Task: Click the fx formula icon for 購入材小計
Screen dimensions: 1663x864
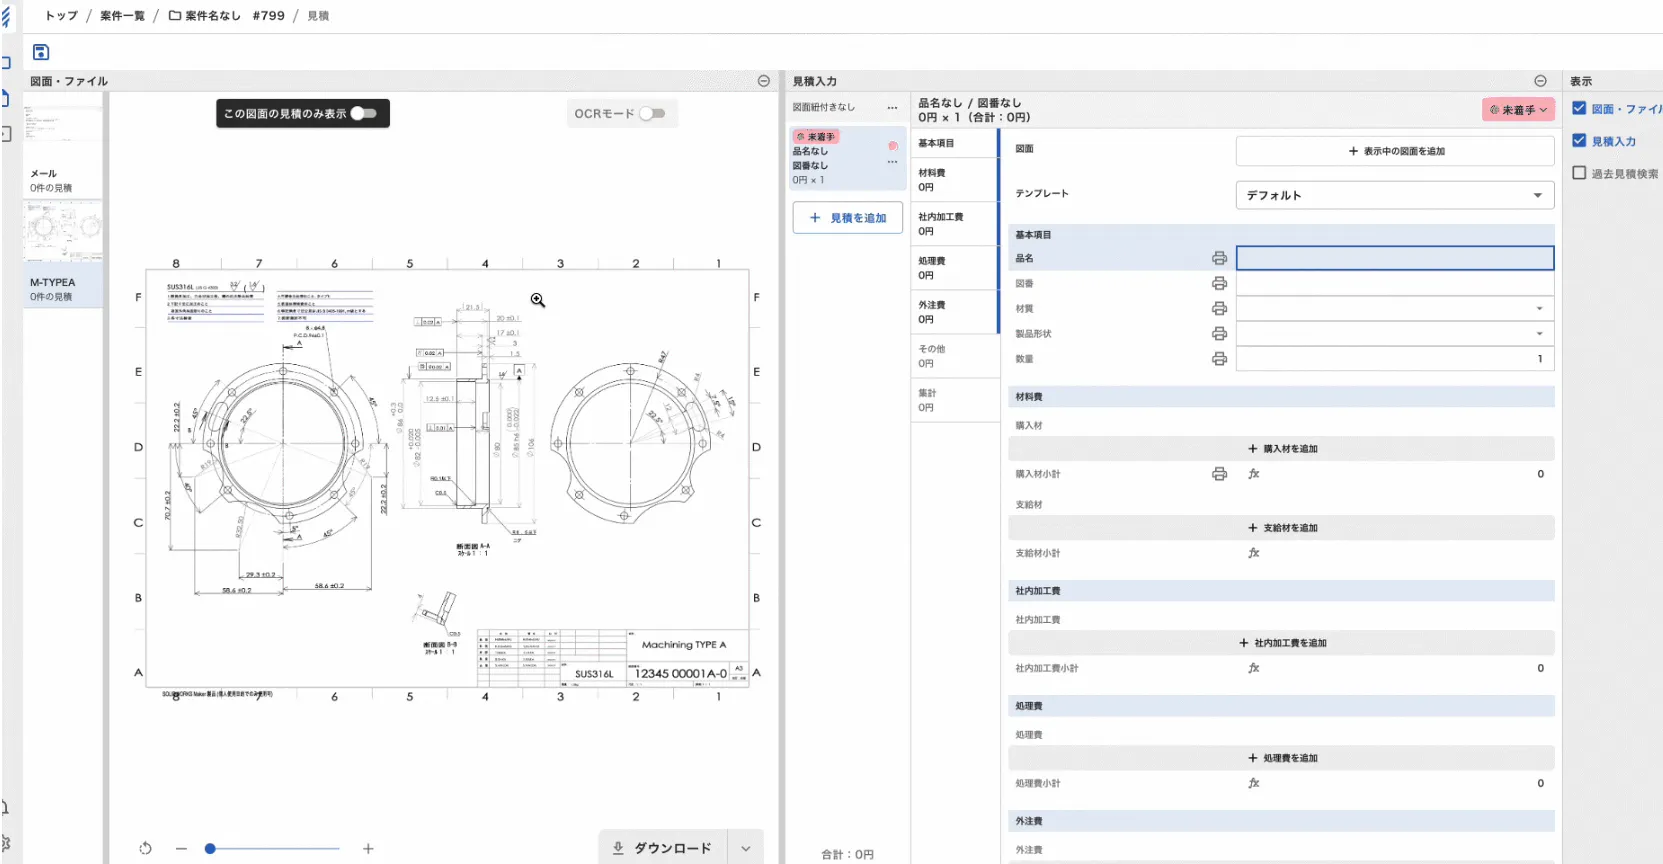Action: coord(1253,474)
